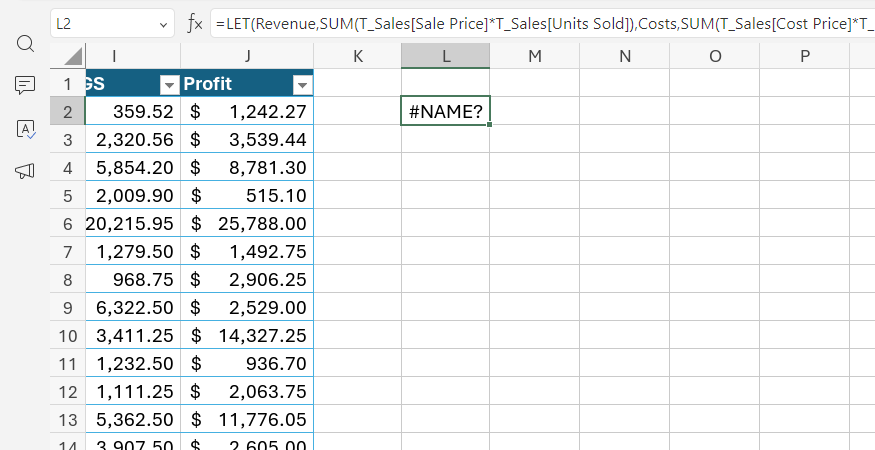Click cell with value 1,111.25
Viewport: 875px width, 450px height.
[133, 391]
